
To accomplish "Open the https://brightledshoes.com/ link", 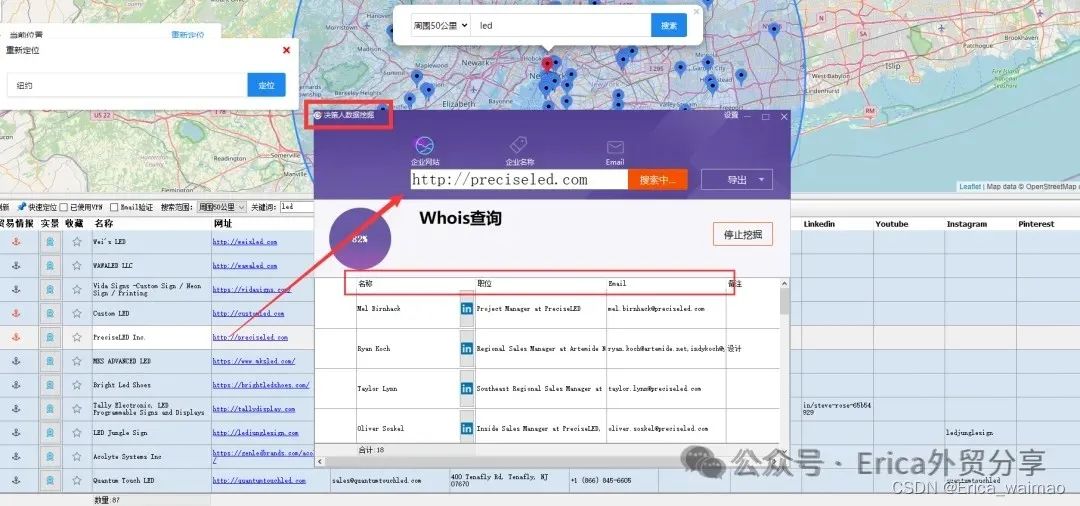I will pos(261,385).
